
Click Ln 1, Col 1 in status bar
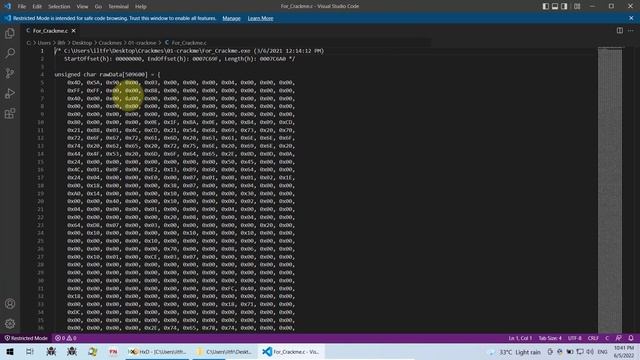[520, 338]
